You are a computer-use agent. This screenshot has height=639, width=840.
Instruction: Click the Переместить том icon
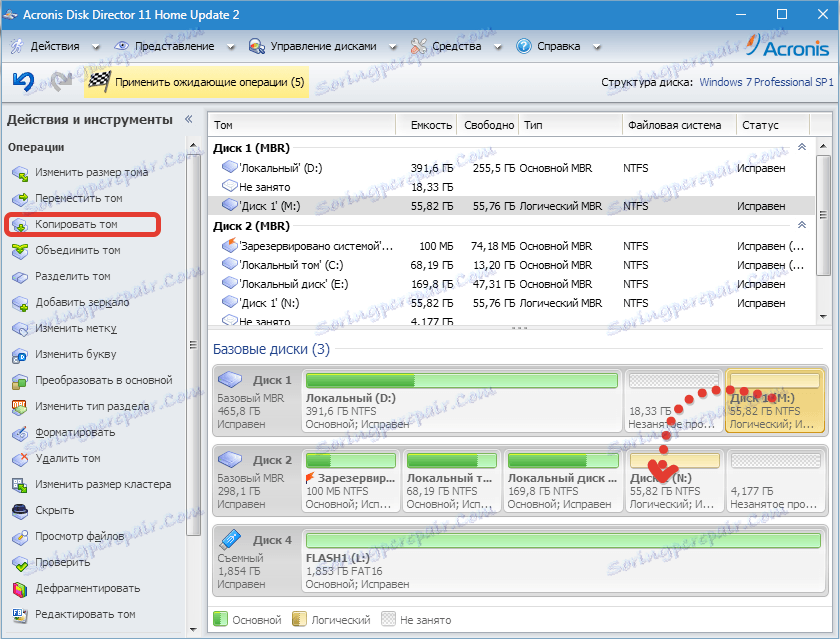click(x=20, y=199)
